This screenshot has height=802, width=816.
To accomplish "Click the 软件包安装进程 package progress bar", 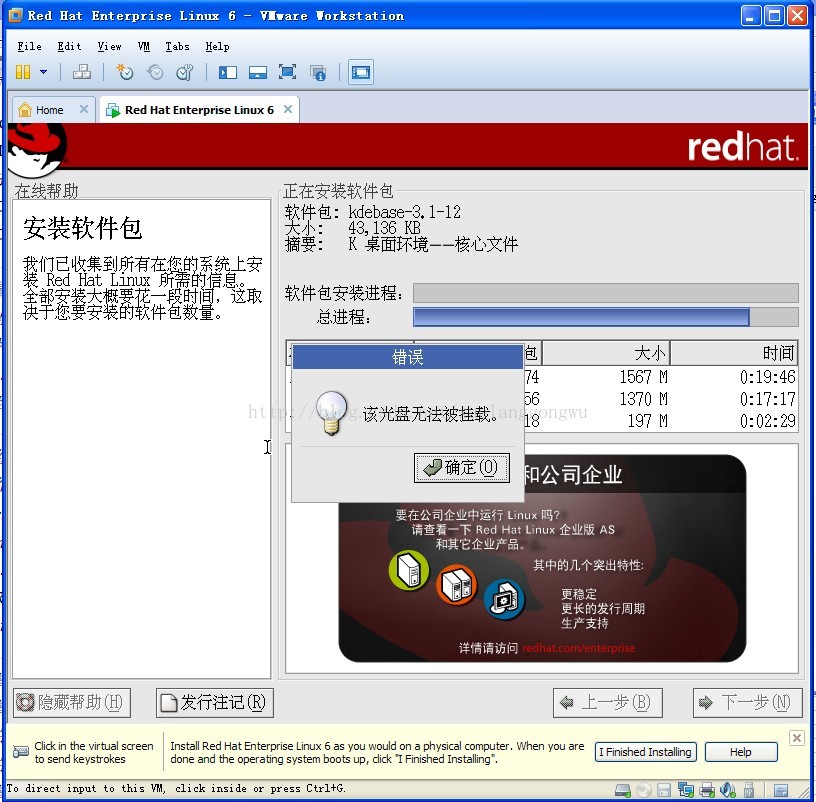I will click(606, 293).
